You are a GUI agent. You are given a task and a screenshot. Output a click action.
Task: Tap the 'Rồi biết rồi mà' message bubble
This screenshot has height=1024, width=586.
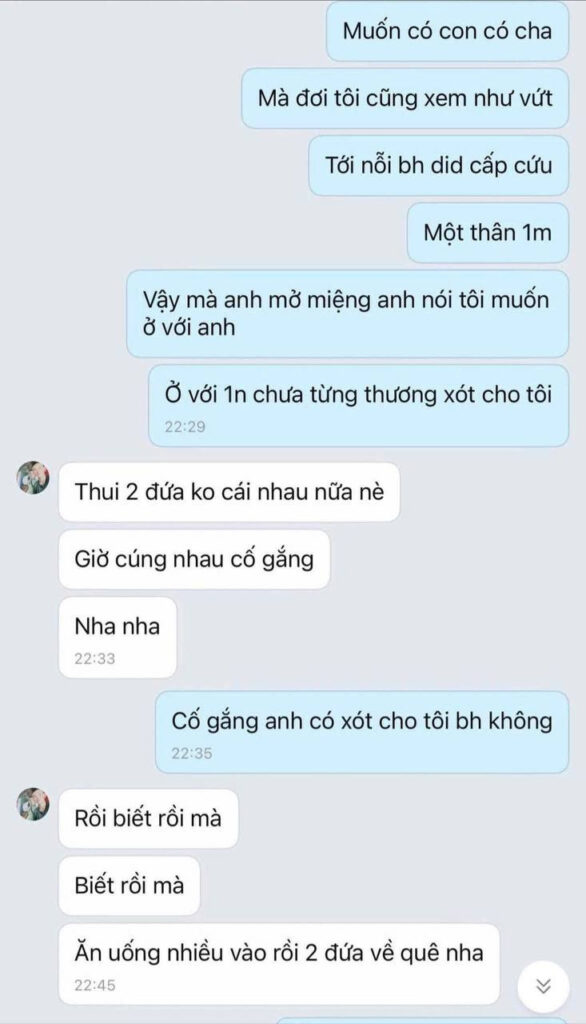[x=148, y=818]
